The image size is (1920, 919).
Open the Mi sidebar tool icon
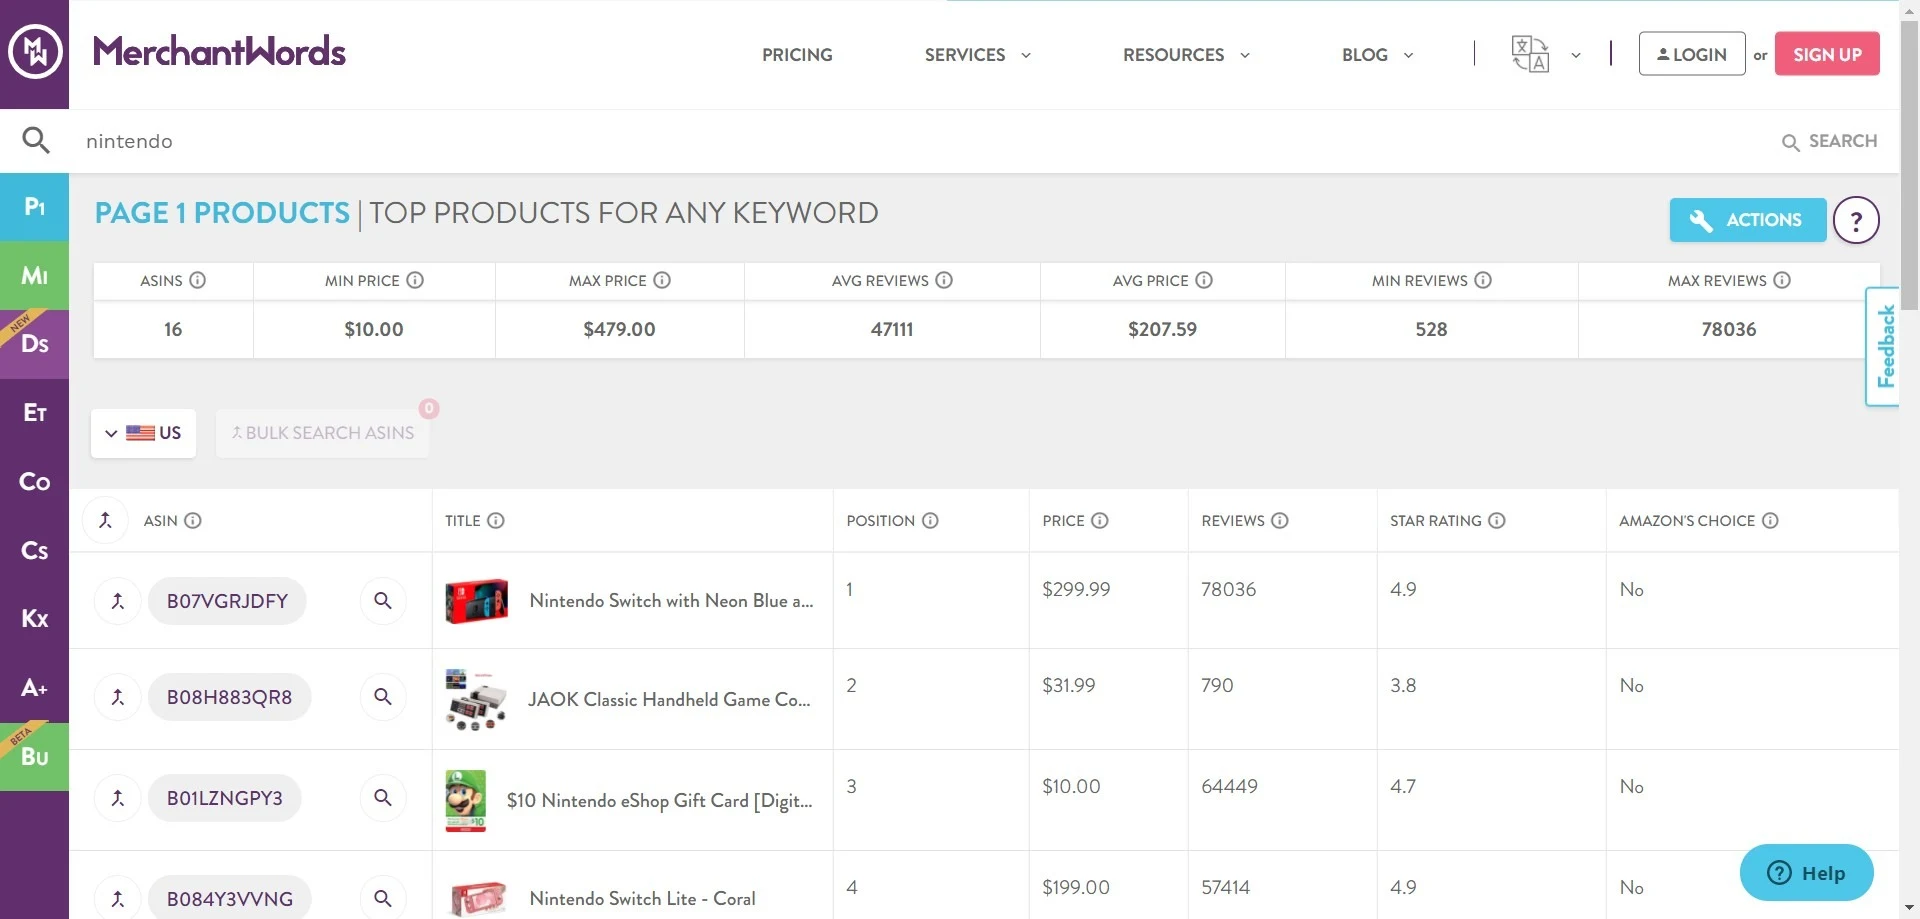tap(35, 275)
